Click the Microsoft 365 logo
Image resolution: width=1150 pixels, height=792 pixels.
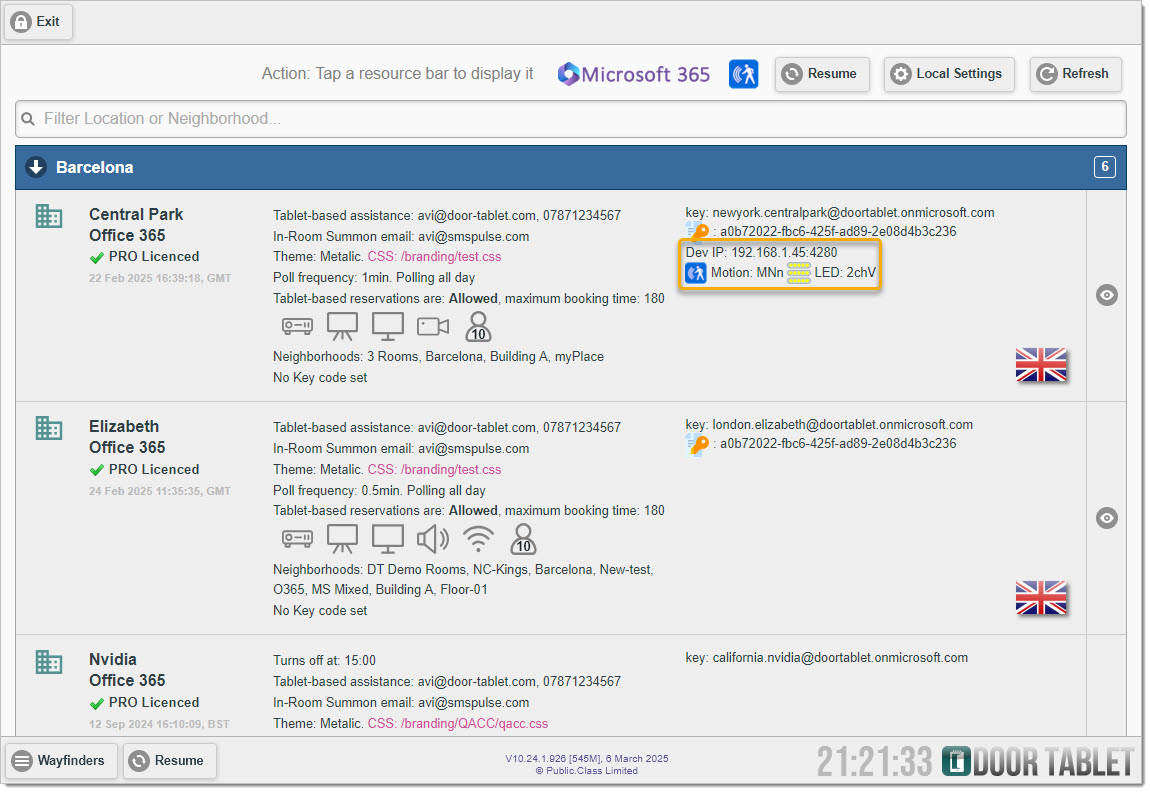click(x=634, y=74)
